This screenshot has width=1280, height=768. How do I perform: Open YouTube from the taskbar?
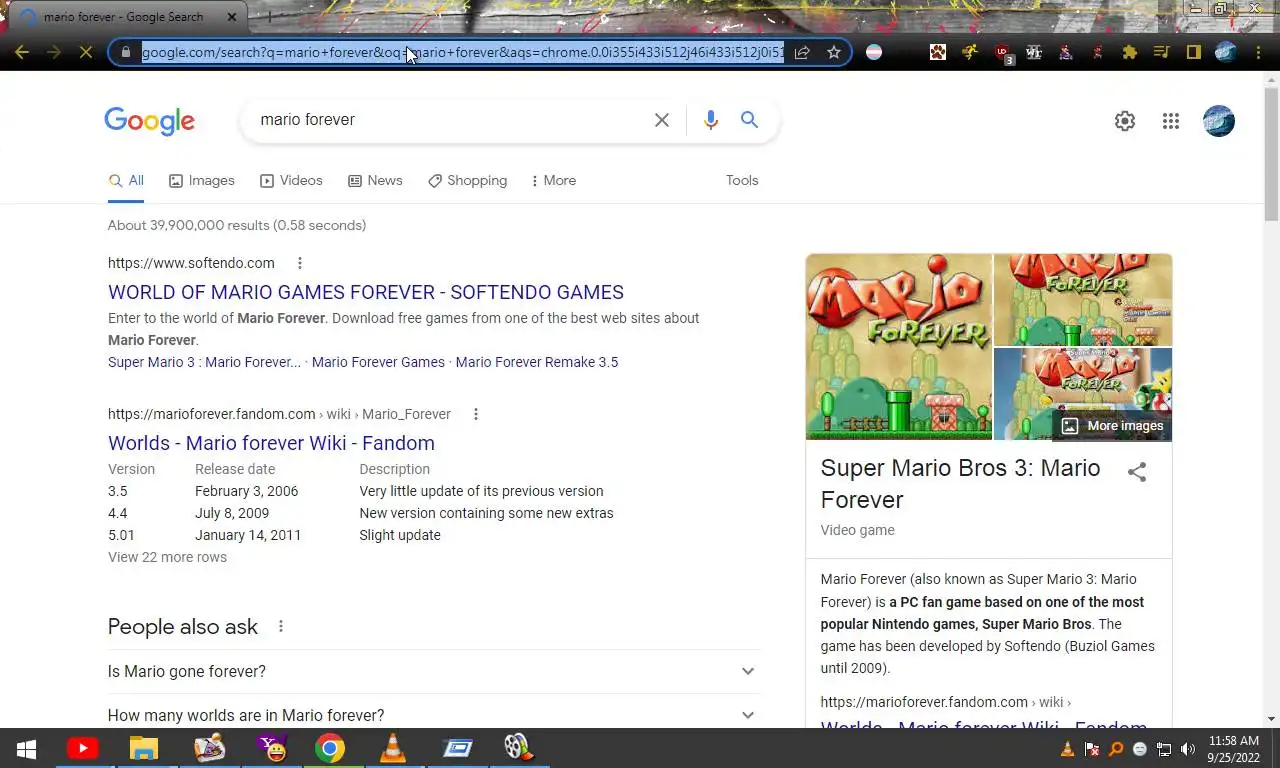pyautogui.click(x=82, y=748)
